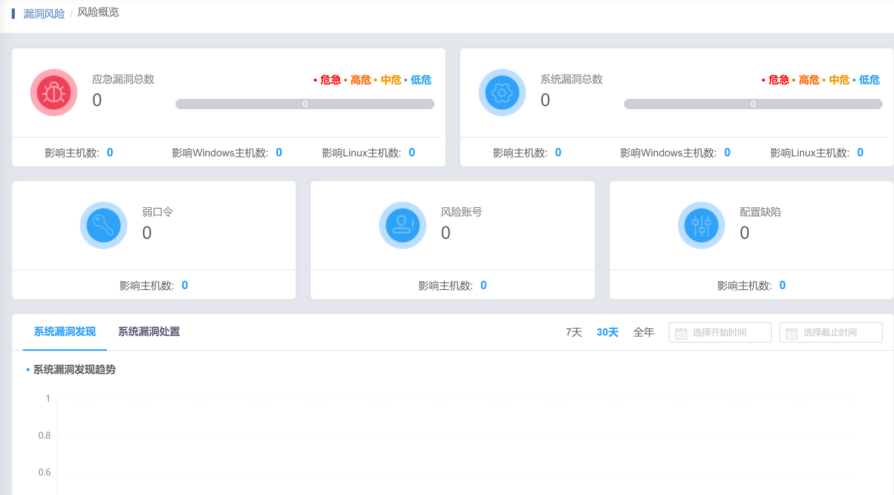894x495 pixels.
Task: Click the blue gear system vulnerability icon
Action: click(x=502, y=92)
